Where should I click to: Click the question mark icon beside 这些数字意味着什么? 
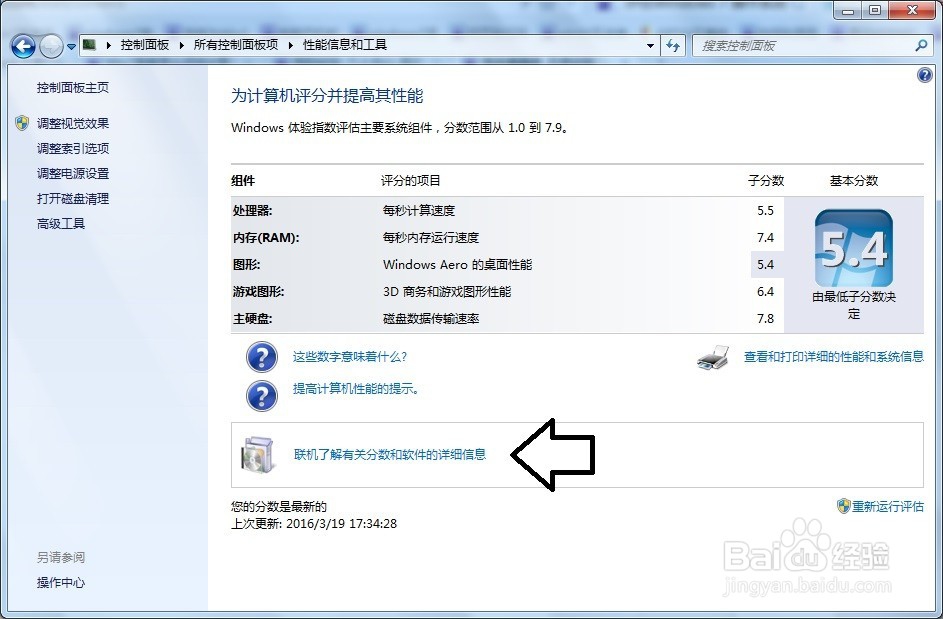261,357
